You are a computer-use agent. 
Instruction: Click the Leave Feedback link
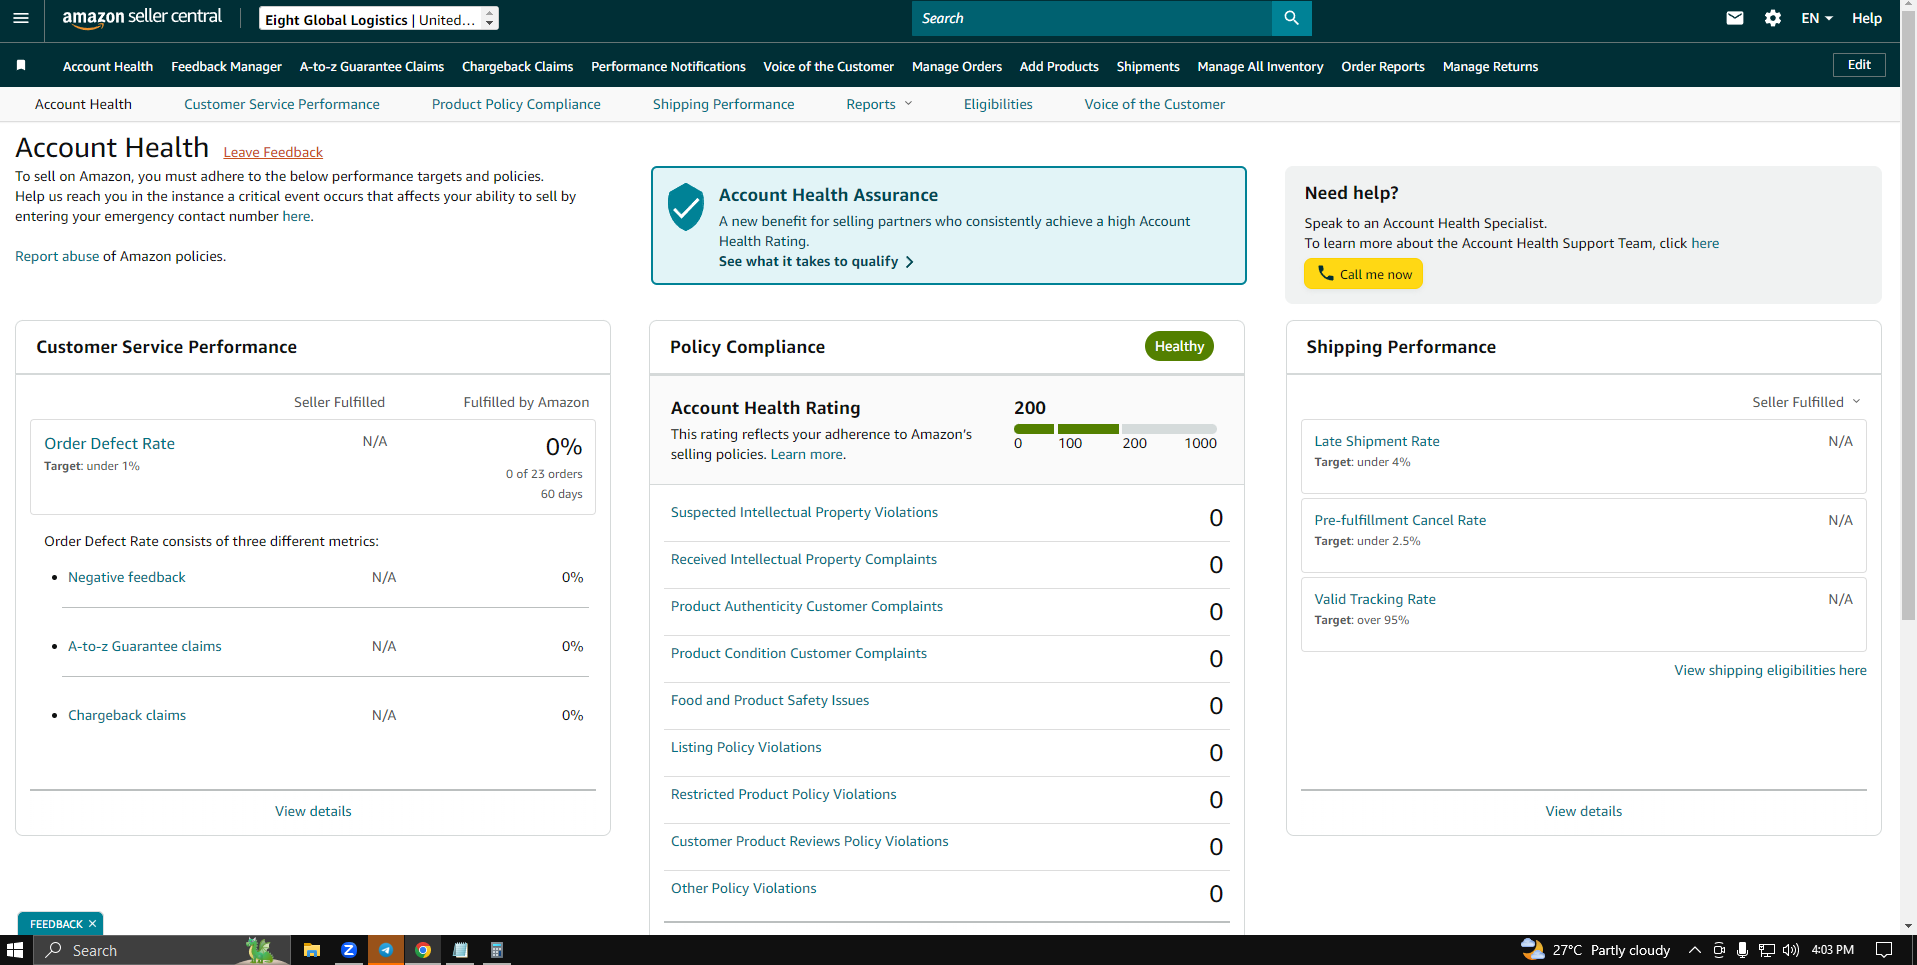coord(273,152)
